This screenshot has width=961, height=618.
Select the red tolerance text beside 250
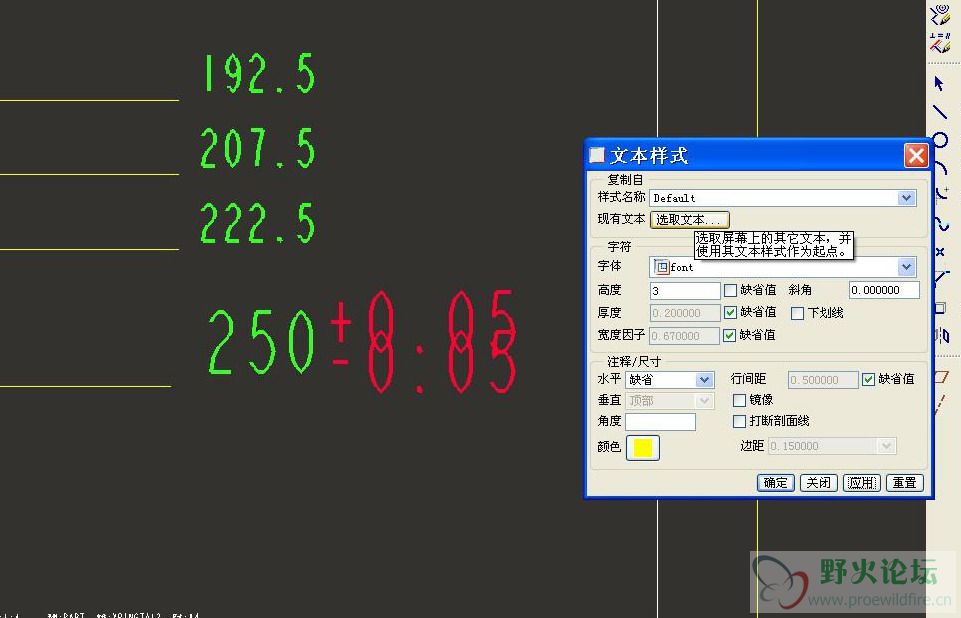pos(424,342)
